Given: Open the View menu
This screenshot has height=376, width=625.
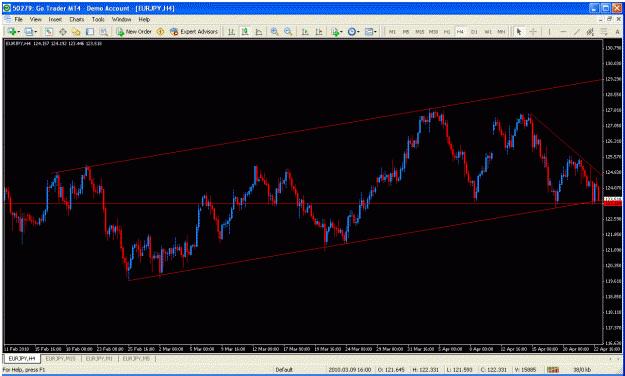Looking at the screenshot, I should 35,19.
